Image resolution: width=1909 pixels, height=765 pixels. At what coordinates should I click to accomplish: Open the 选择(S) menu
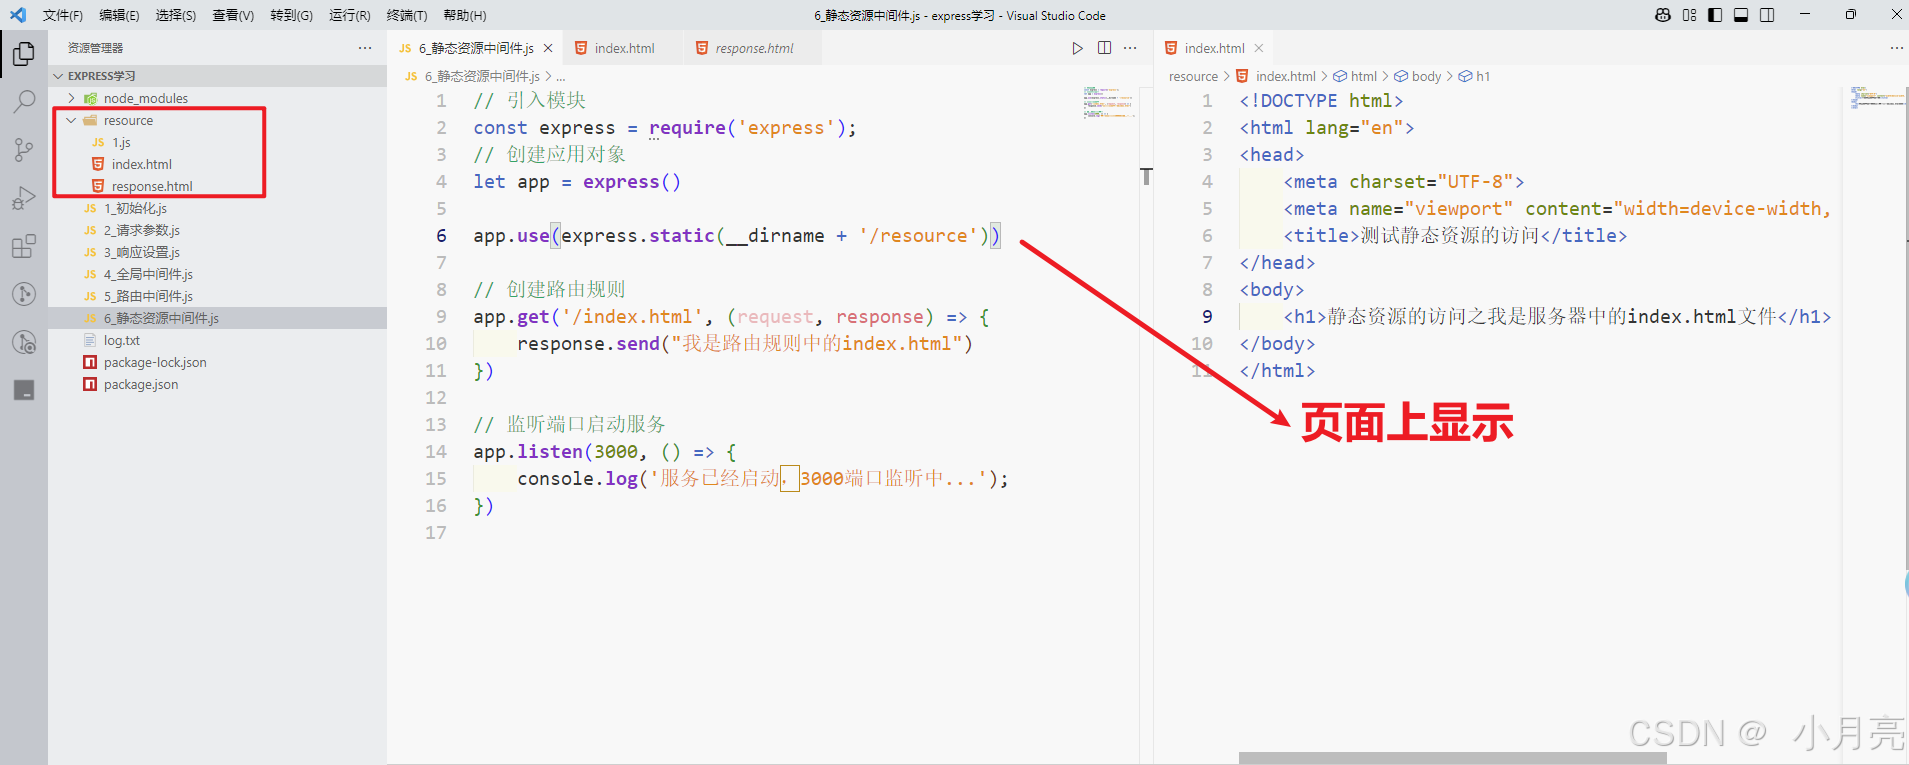pyautogui.click(x=176, y=15)
